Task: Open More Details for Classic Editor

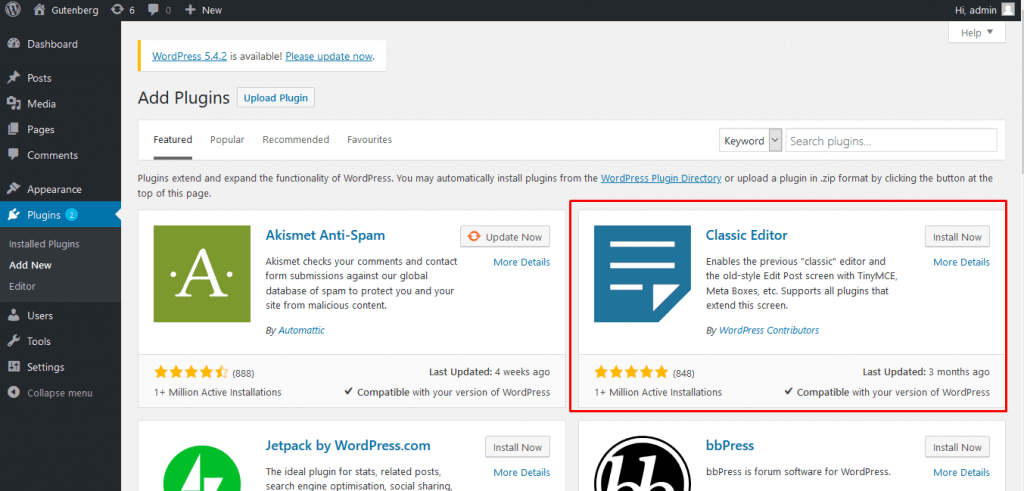Action: coord(961,262)
